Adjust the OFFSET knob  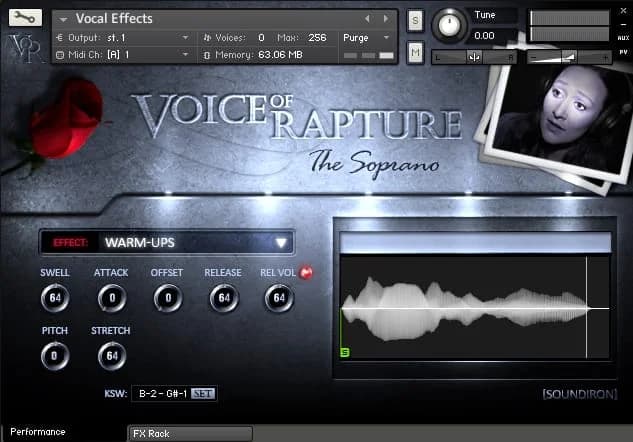point(168,298)
